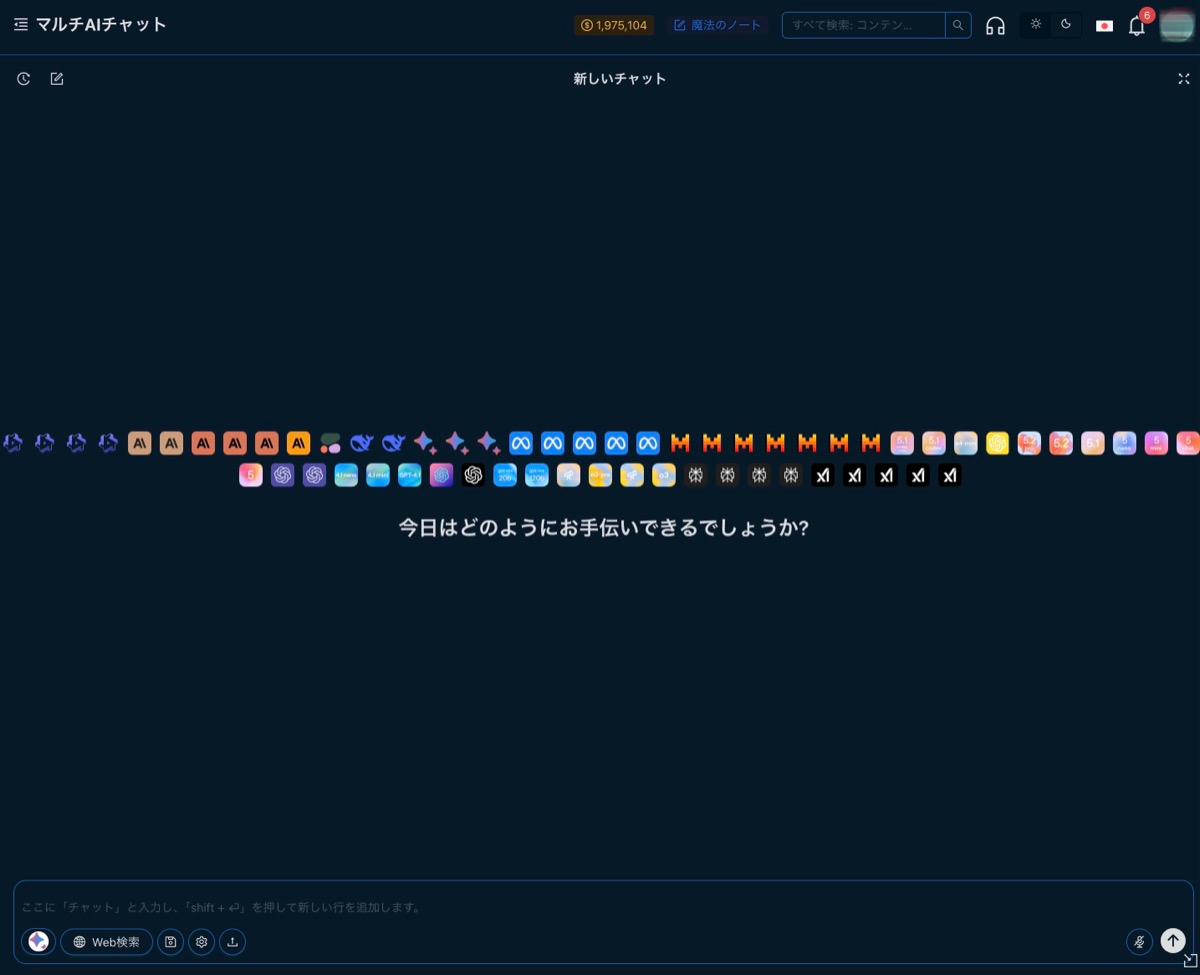Open the user avatar menu
This screenshot has width=1200, height=975.
(x=1176, y=25)
